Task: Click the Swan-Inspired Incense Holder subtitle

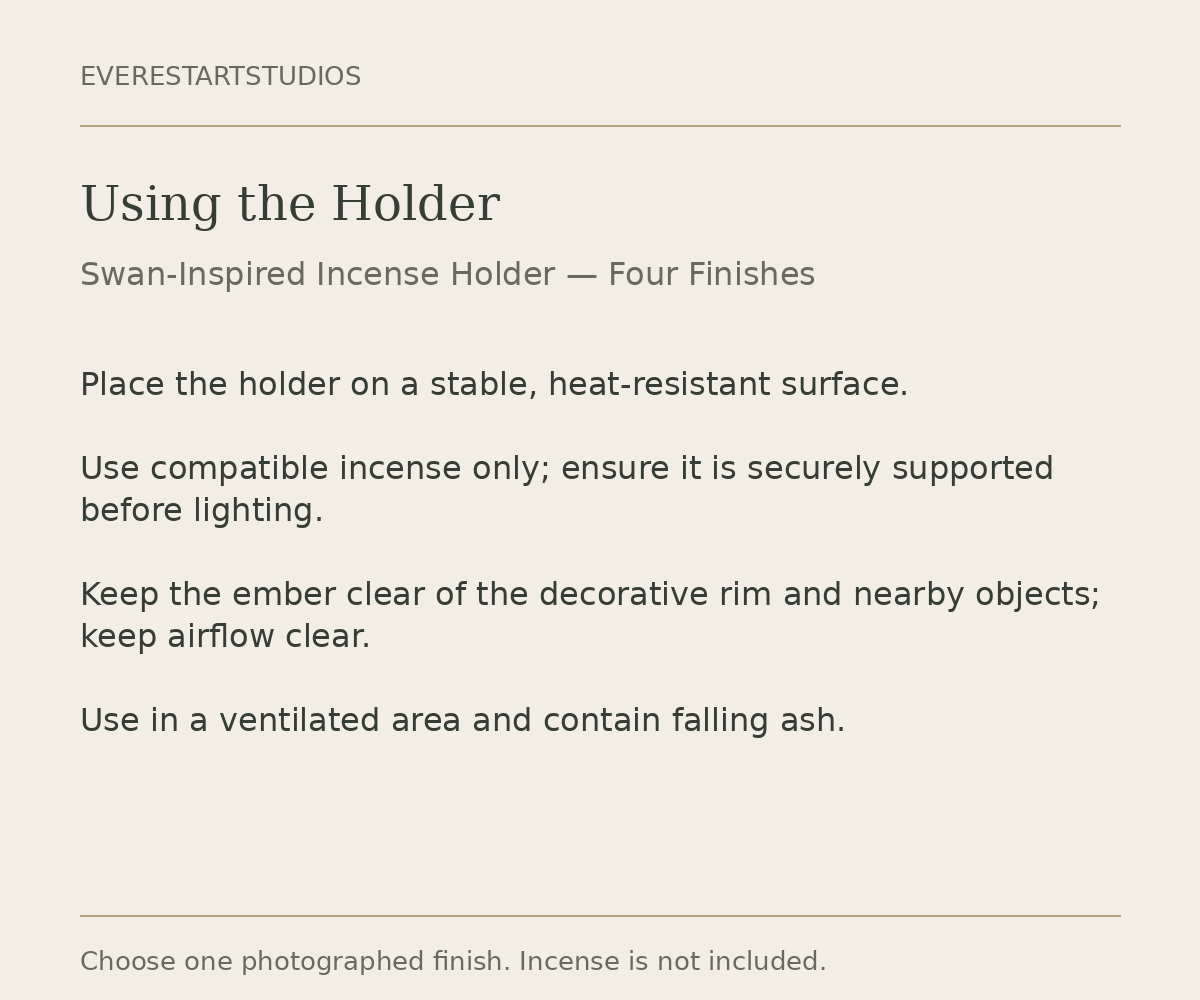Action: pos(447,275)
